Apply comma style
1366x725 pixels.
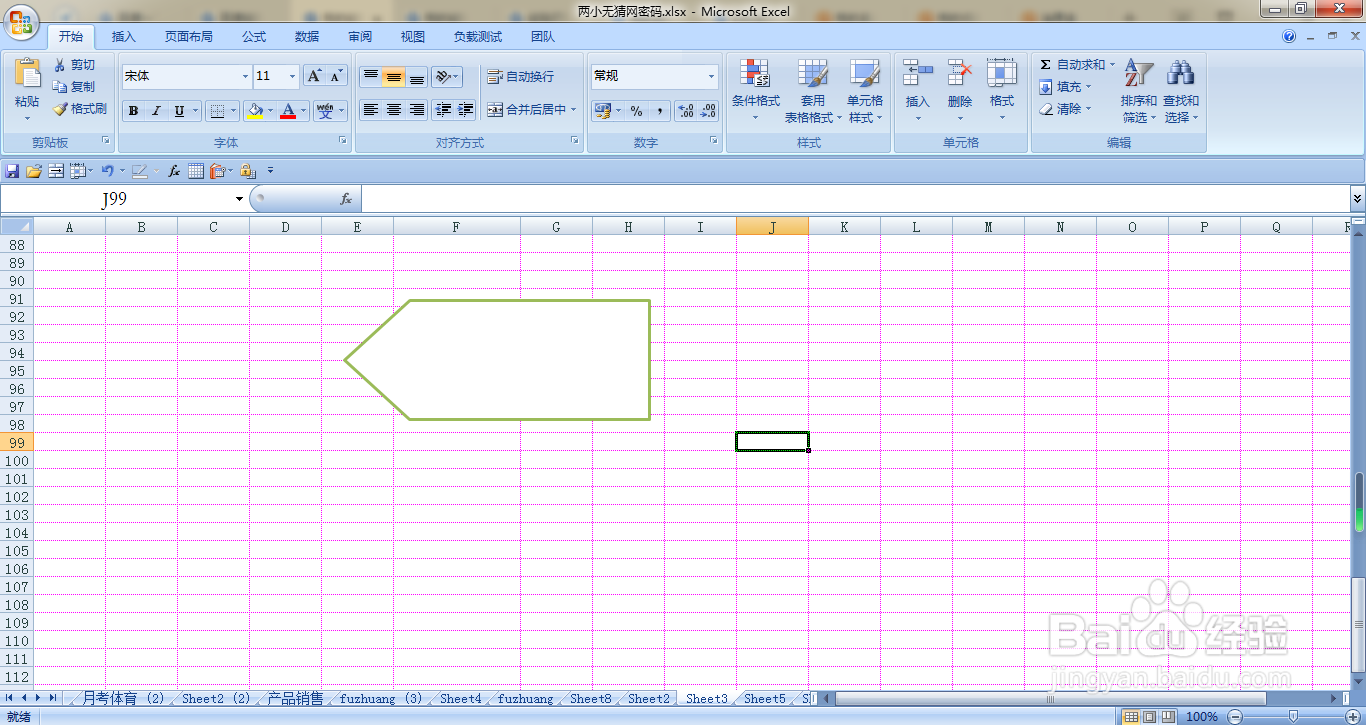659,111
